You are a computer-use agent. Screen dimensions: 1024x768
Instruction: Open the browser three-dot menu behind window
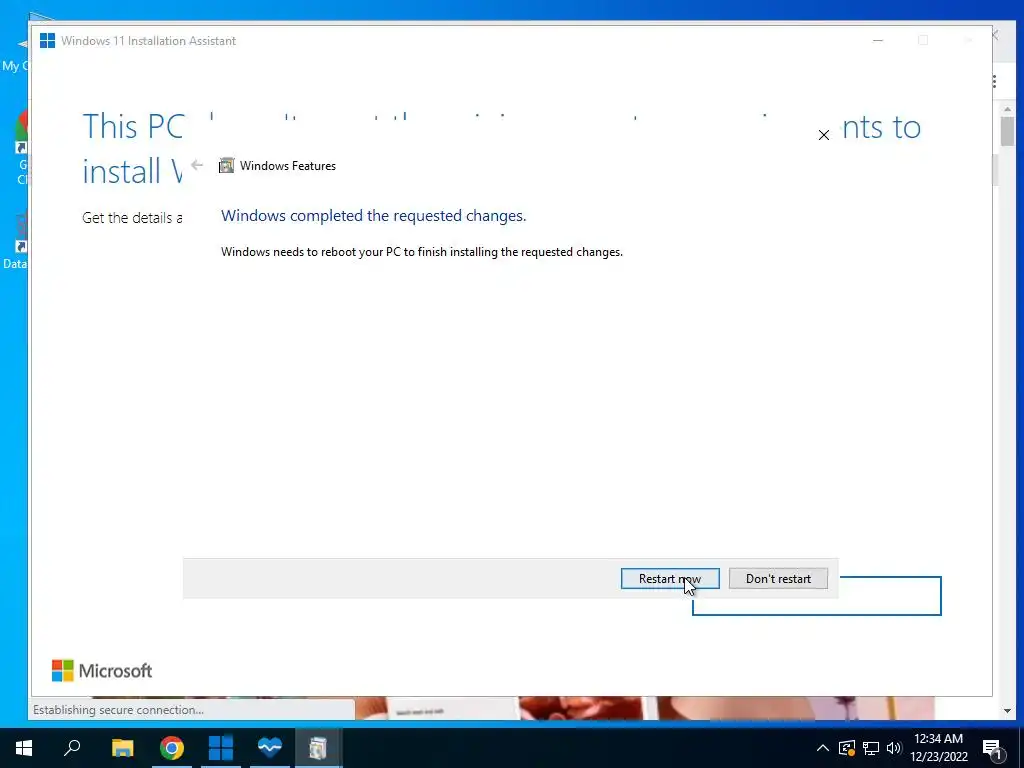coord(994,82)
